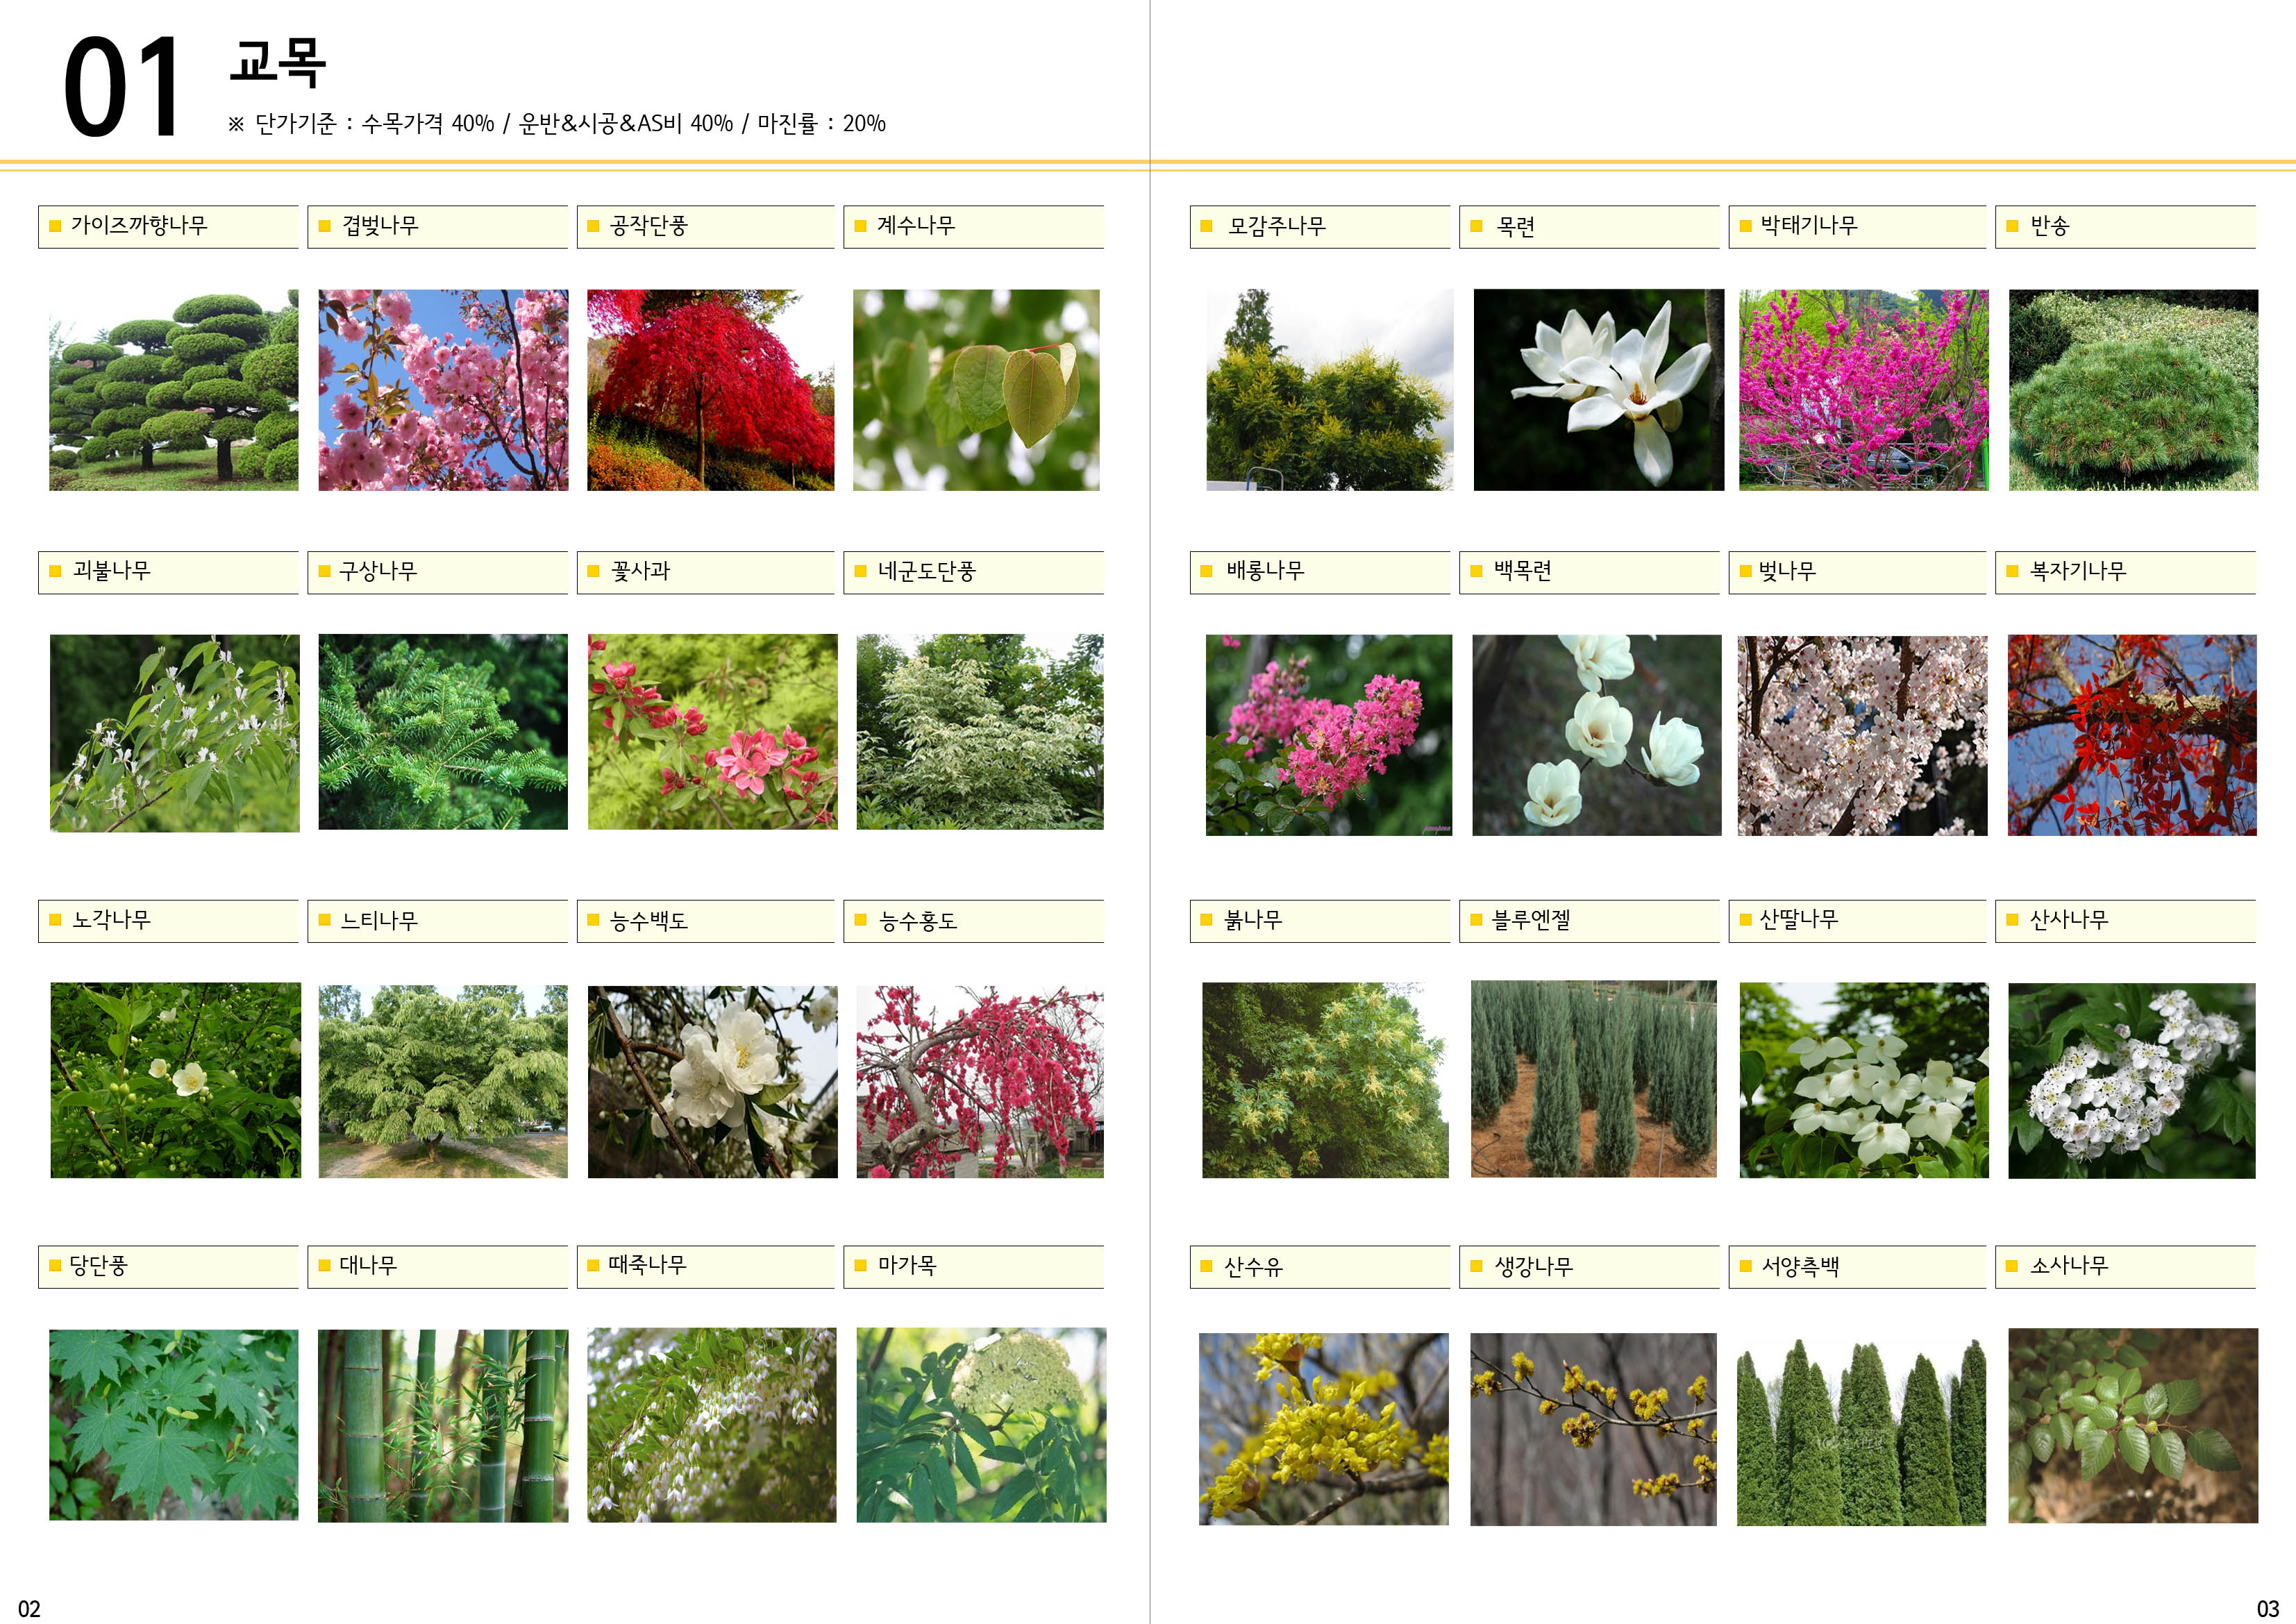Click the 박태기나무 magenta blossom photo
The height and width of the screenshot is (1624, 2296).
click(1863, 390)
